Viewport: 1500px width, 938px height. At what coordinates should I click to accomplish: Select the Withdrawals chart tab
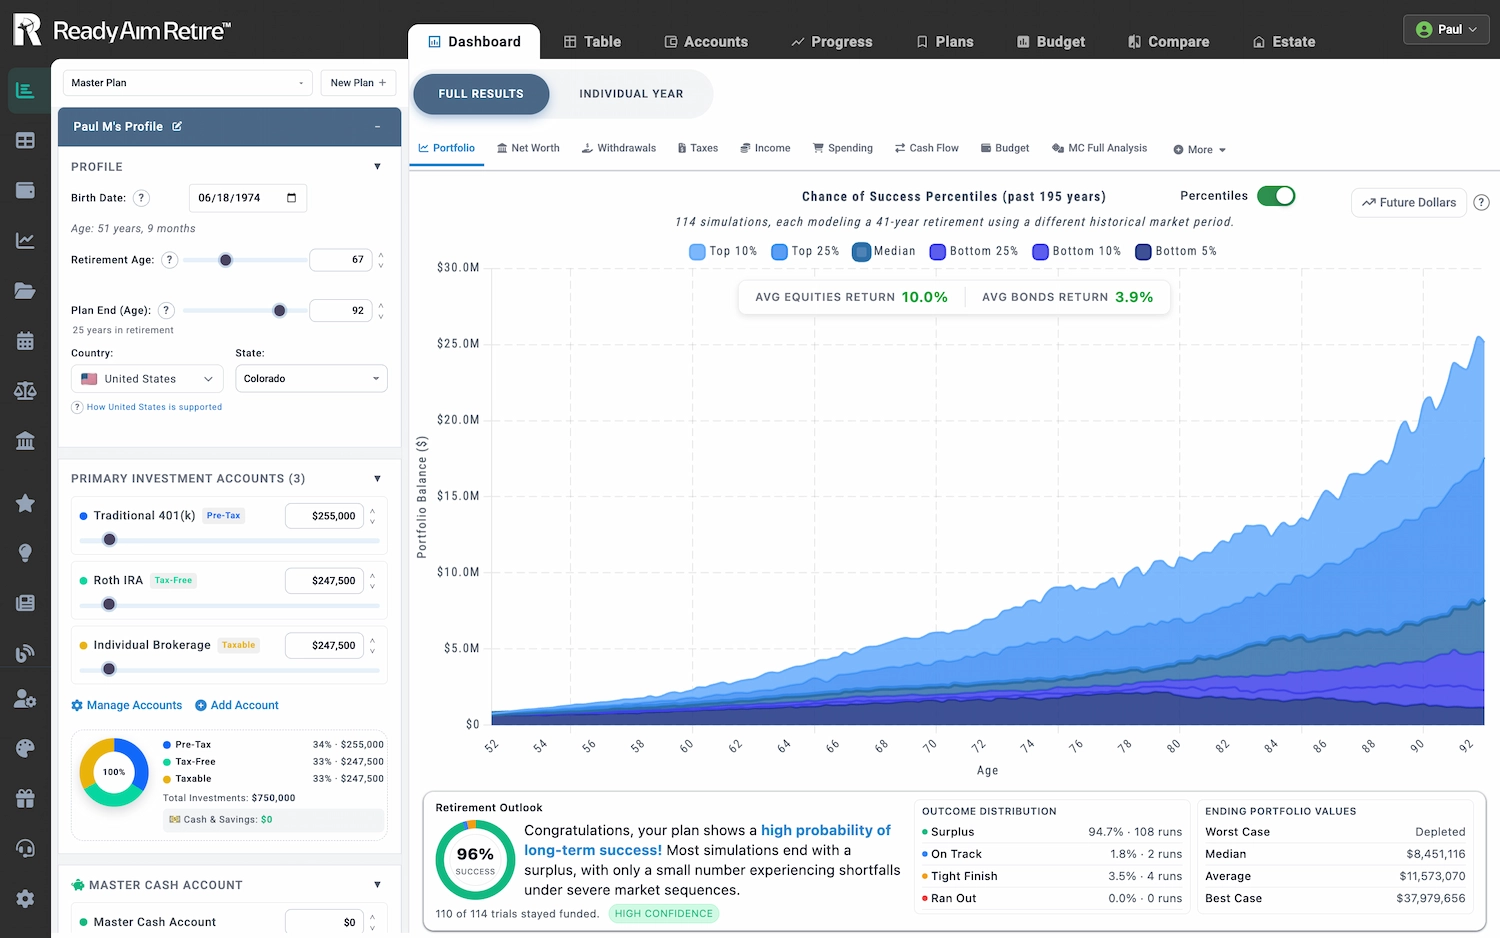pos(618,148)
